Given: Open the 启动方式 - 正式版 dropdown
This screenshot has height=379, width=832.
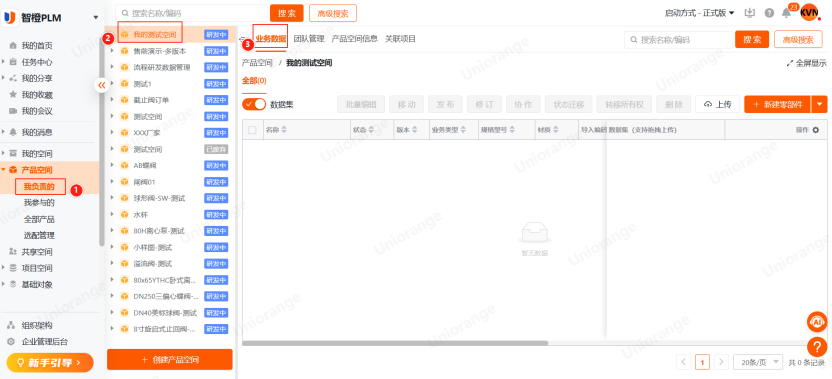Looking at the screenshot, I should click(699, 13).
